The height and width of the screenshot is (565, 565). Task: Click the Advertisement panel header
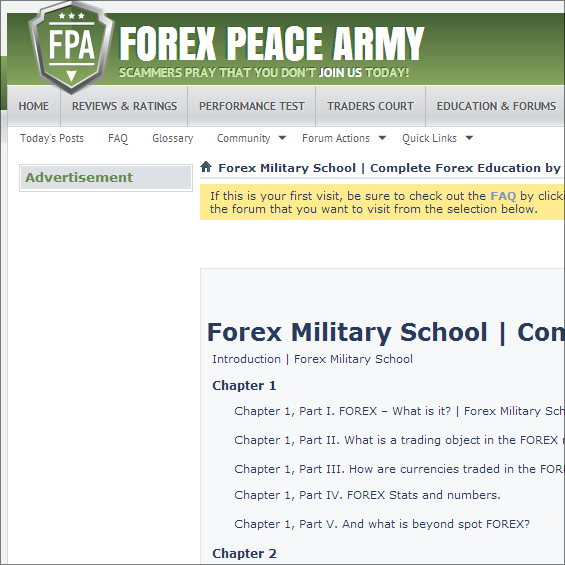pos(106,178)
